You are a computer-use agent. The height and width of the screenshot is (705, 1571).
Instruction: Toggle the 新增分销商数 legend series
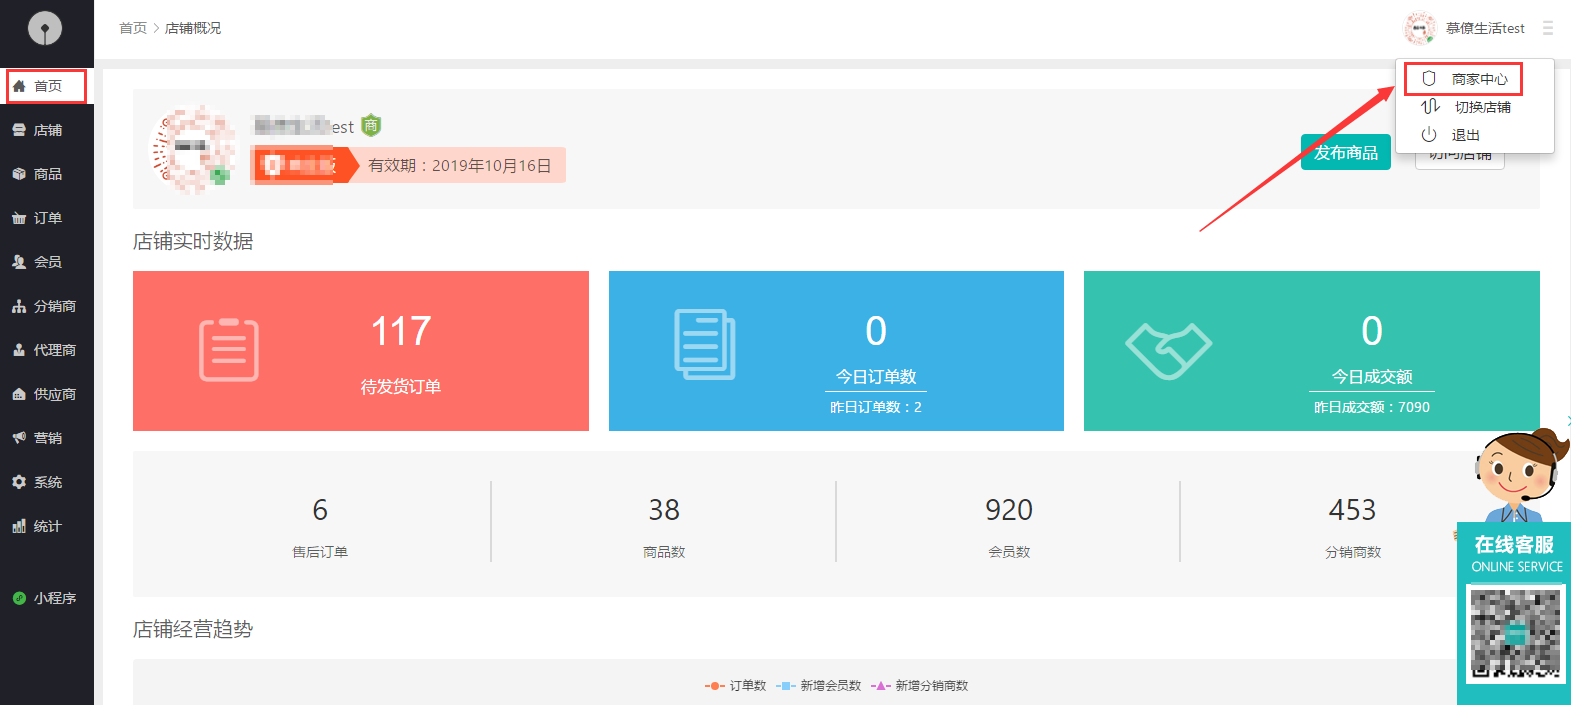click(920, 686)
